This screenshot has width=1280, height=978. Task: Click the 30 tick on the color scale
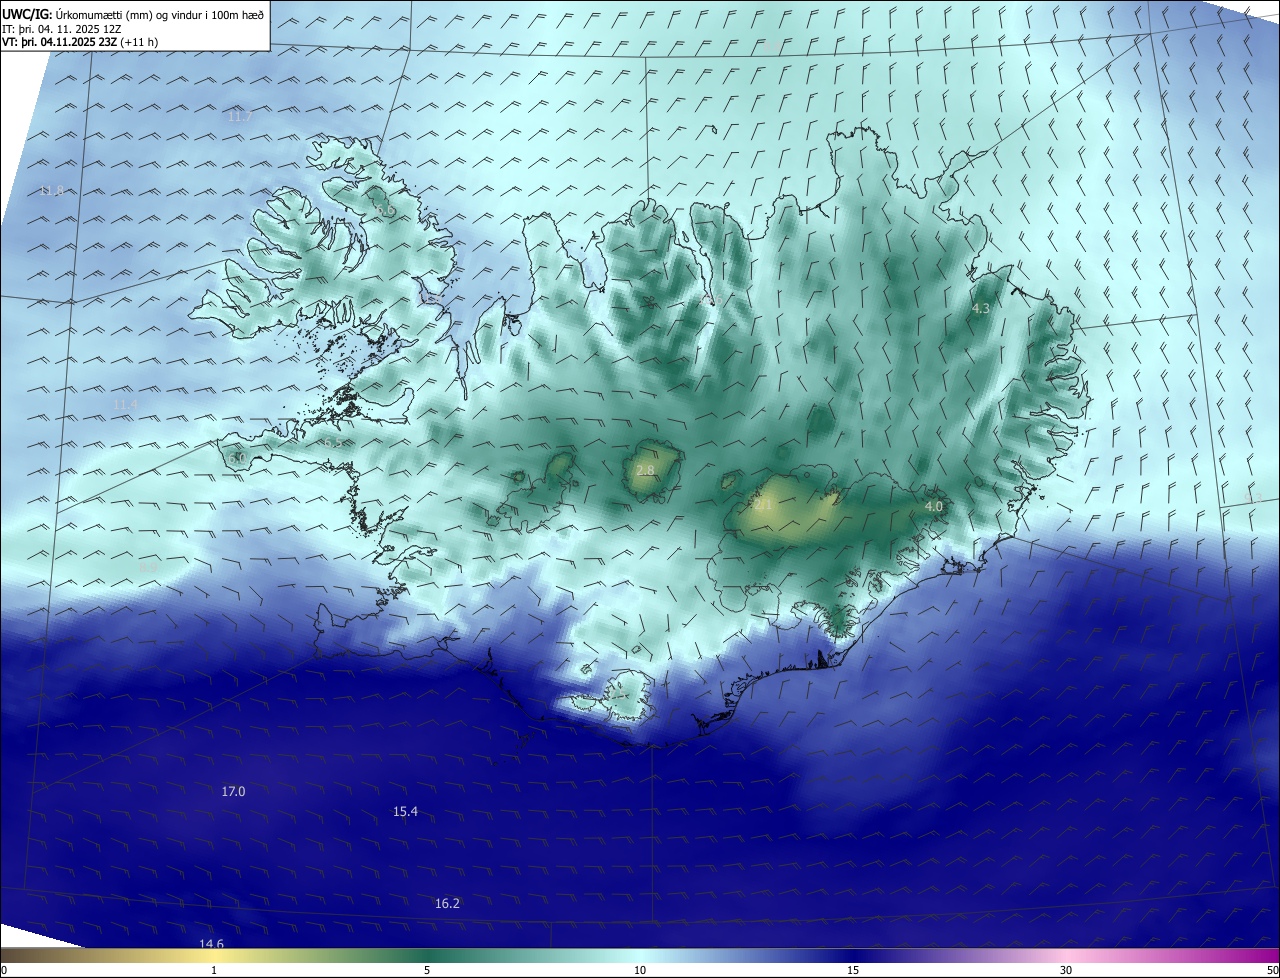[x=1066, y=970]
